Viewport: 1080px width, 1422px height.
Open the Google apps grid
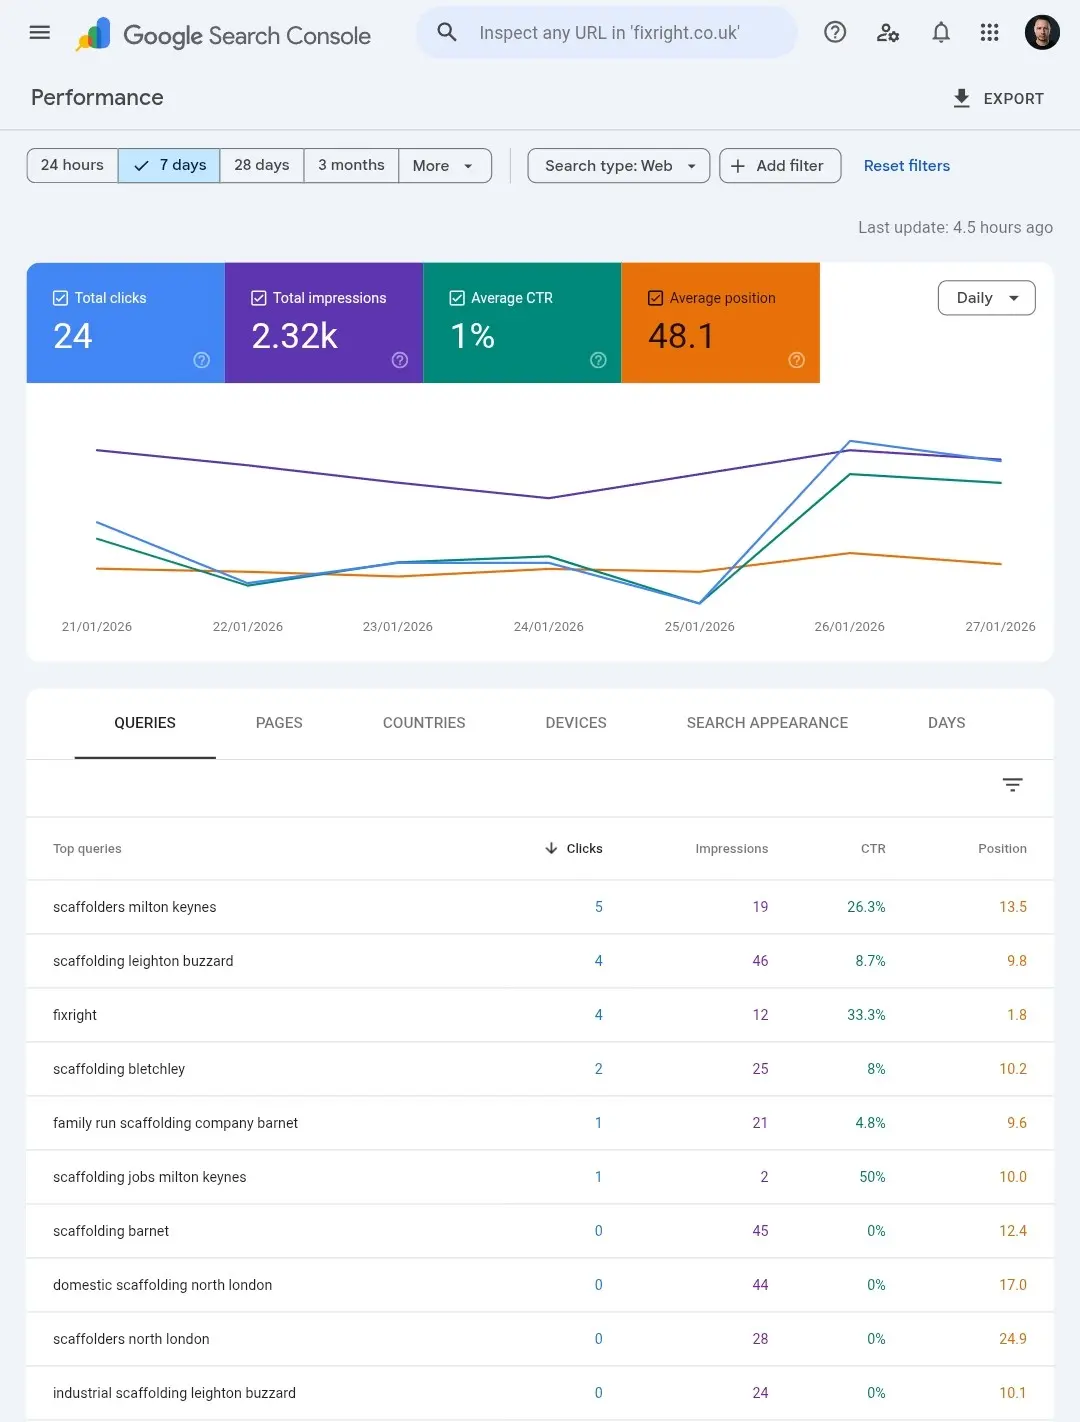click(x=989, y=32)
